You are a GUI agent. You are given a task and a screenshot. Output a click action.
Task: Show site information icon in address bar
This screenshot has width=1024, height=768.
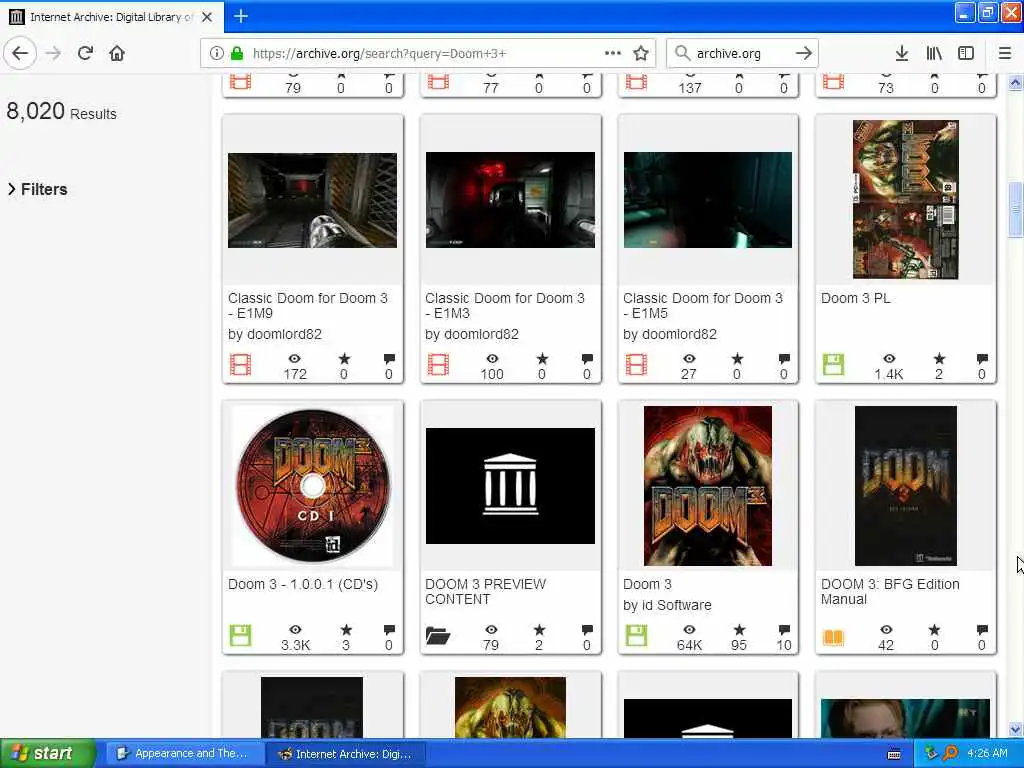[216, 53]
